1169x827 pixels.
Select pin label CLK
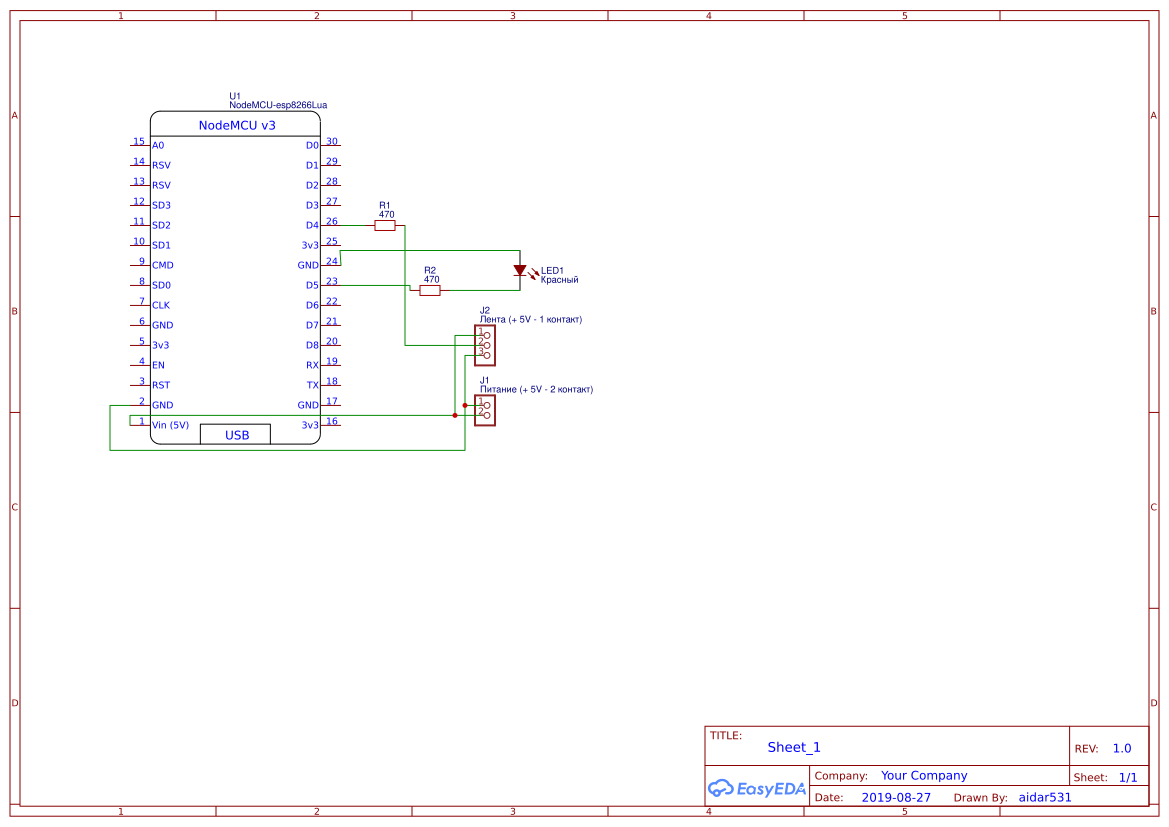161,305
